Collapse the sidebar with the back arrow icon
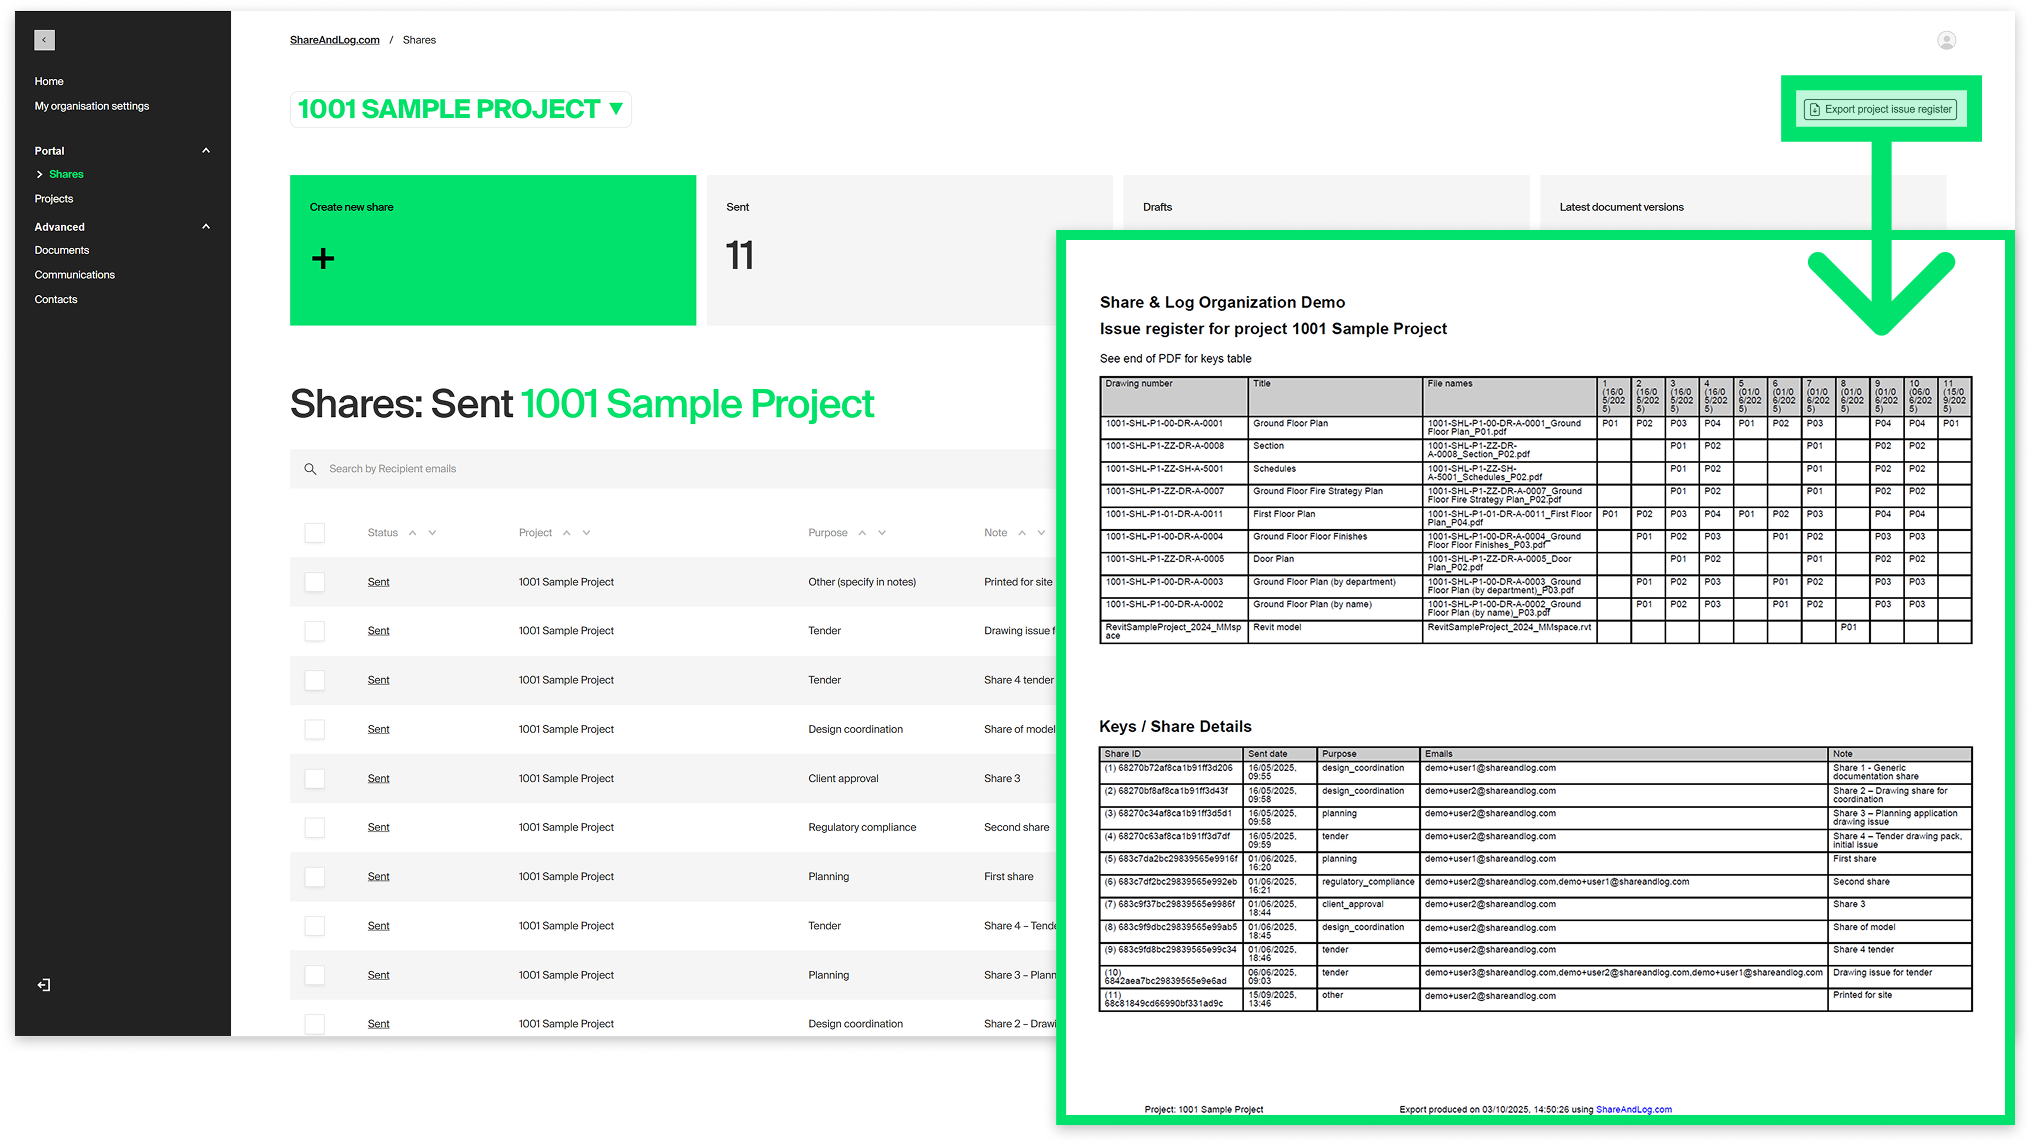This screenshot has height=1144, width=2030. (x=44, y=40)
